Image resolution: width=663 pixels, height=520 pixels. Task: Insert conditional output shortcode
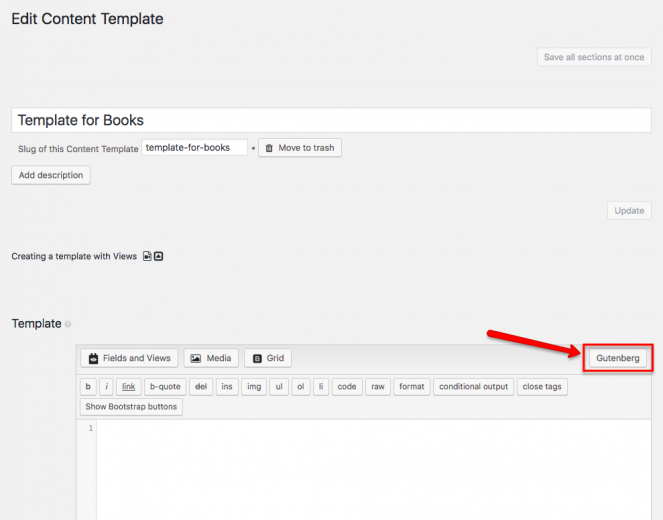(x=474, y=386)
